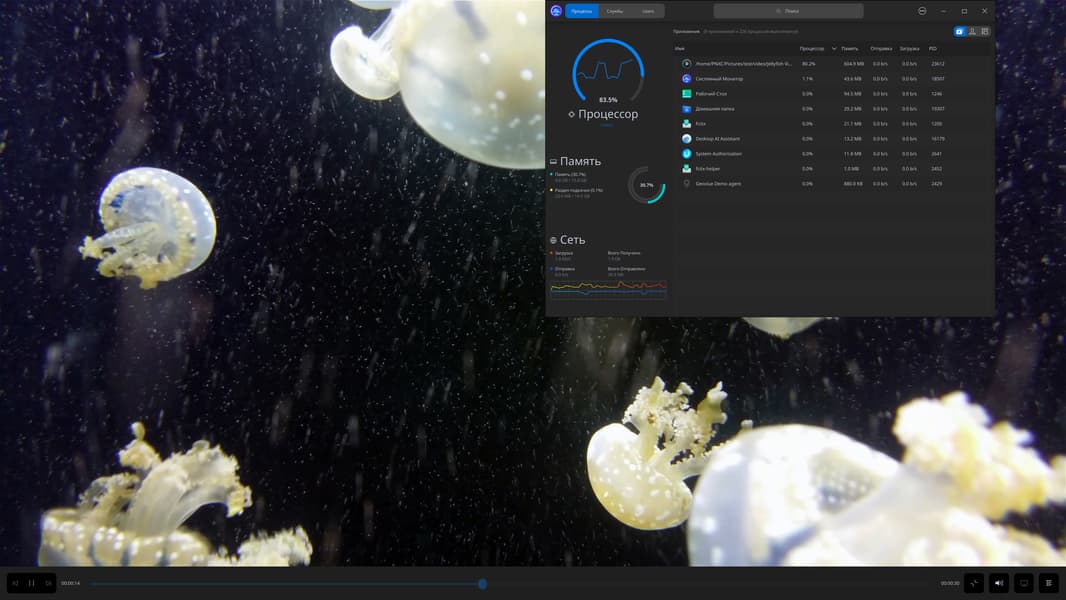This screenshot has height=600, width=1066.
Task: Show all processes filter
Action: 984,32
